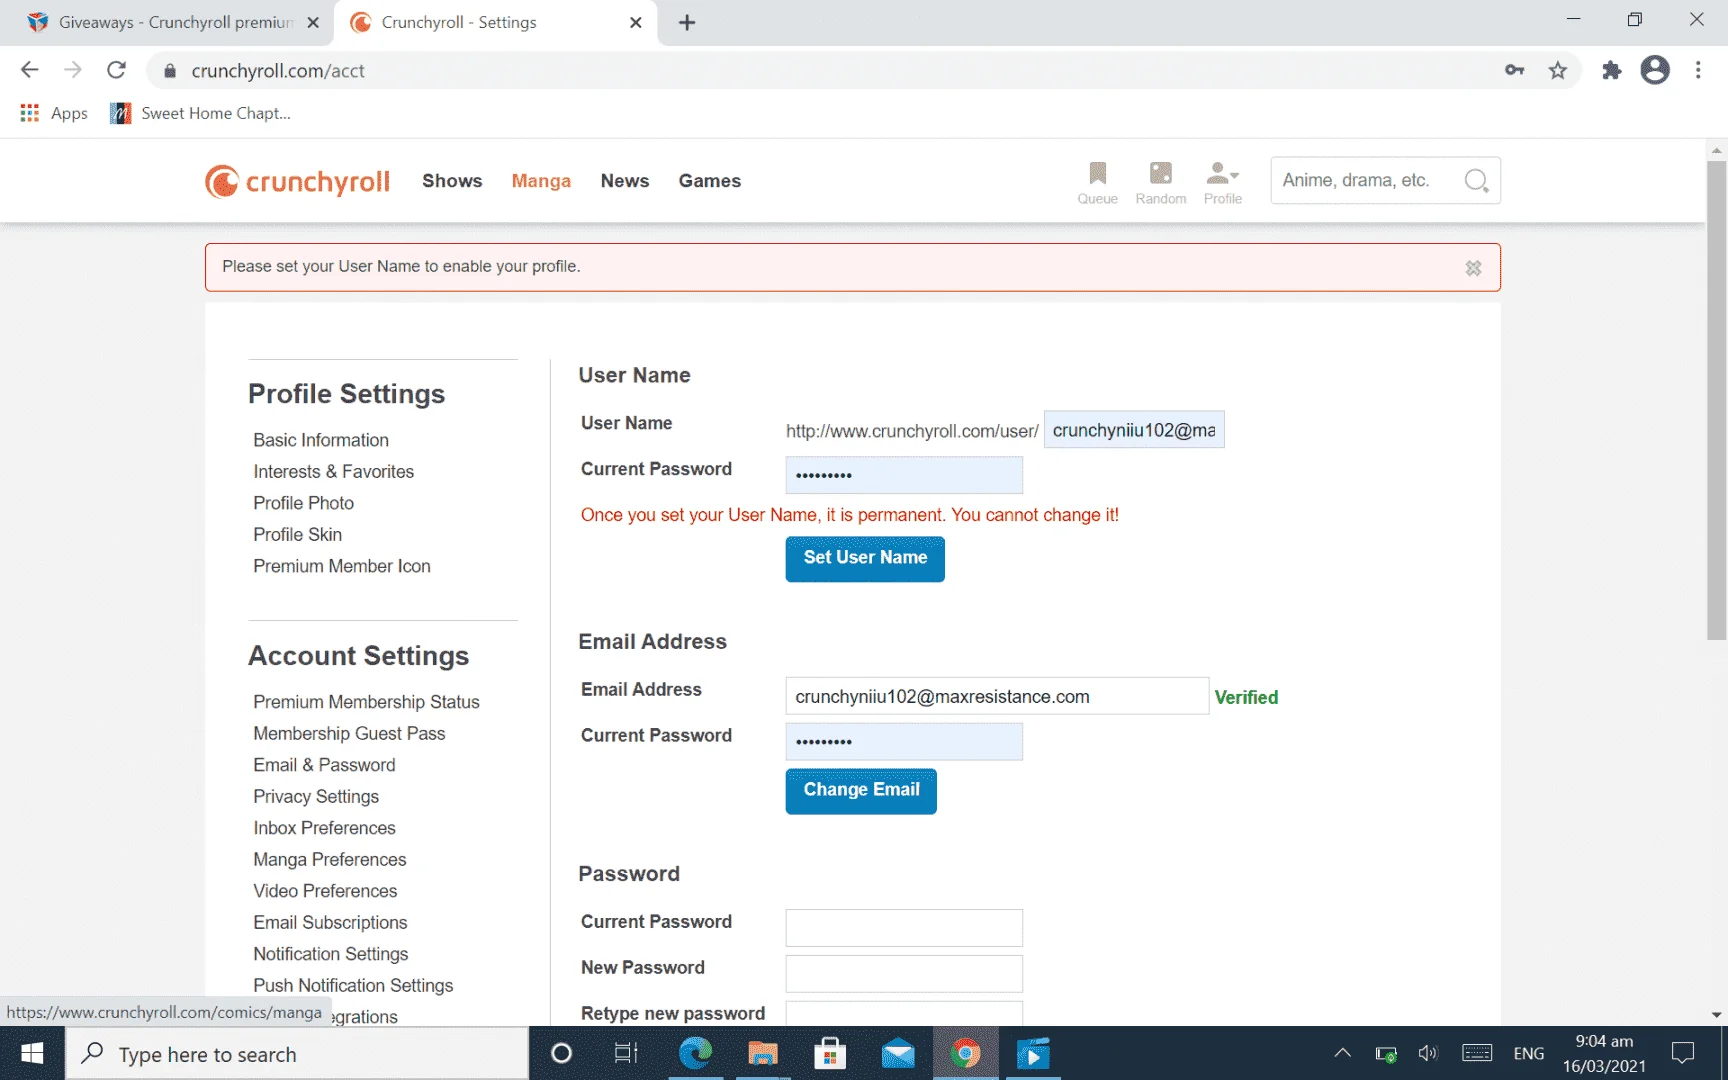The height and width of the screenshot is (1080, 1728).
Task: Open a new browser tab
Action: pos(687,22)
